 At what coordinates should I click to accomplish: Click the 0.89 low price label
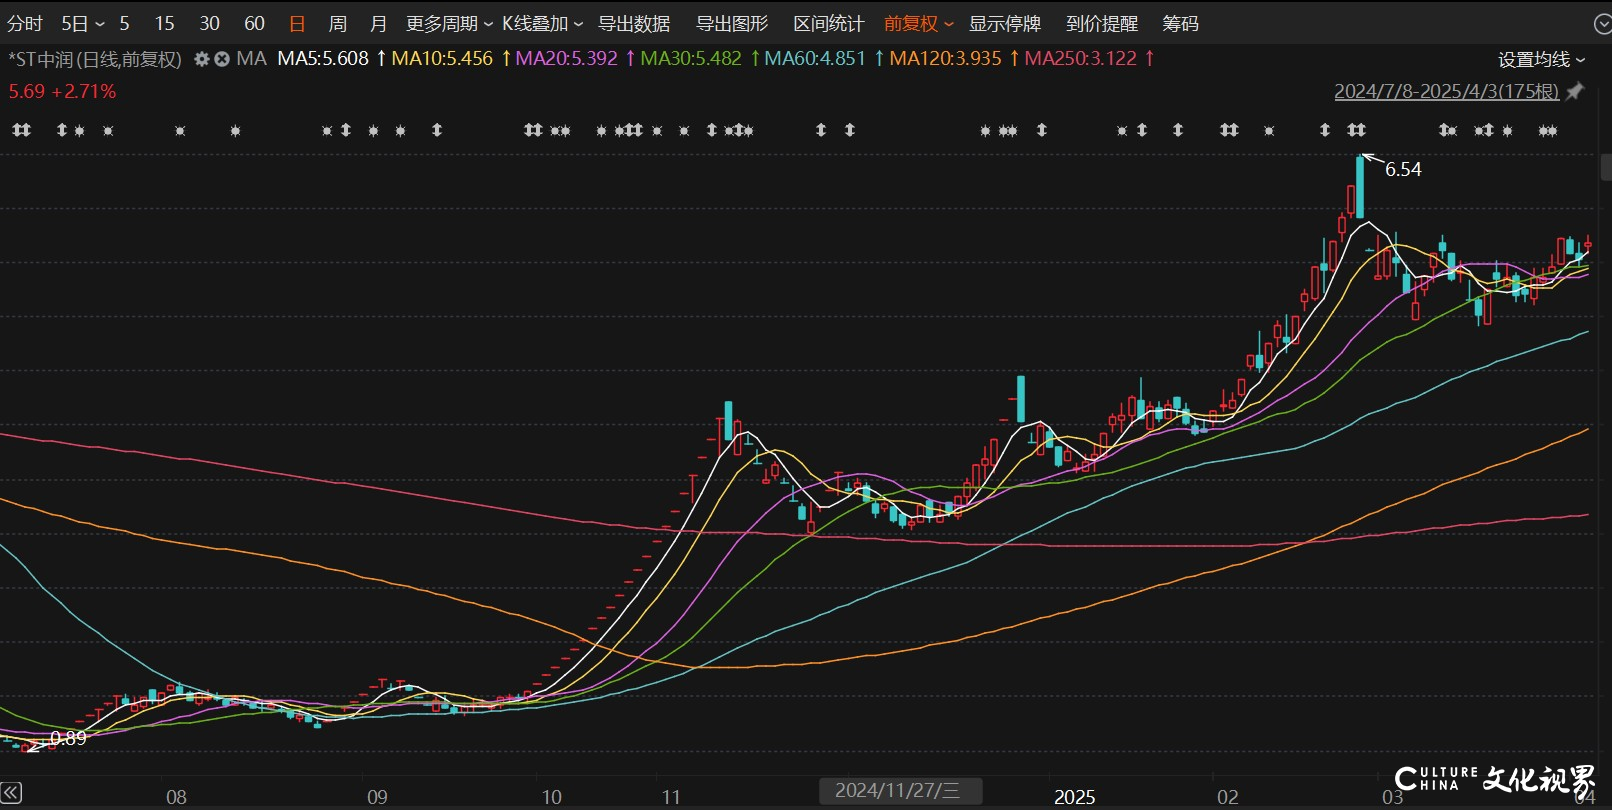click(x=68, y=738)
